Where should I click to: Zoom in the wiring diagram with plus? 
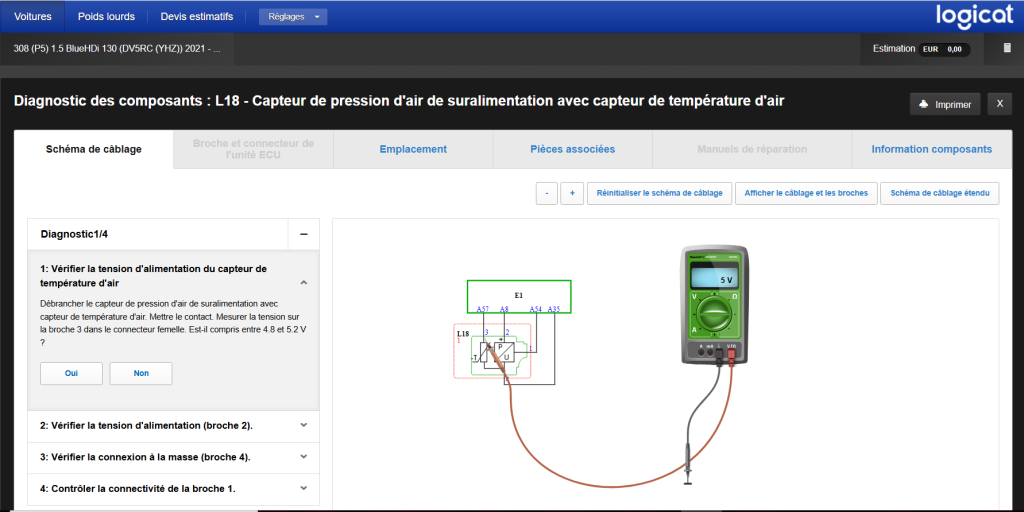[x=572, y=193]
